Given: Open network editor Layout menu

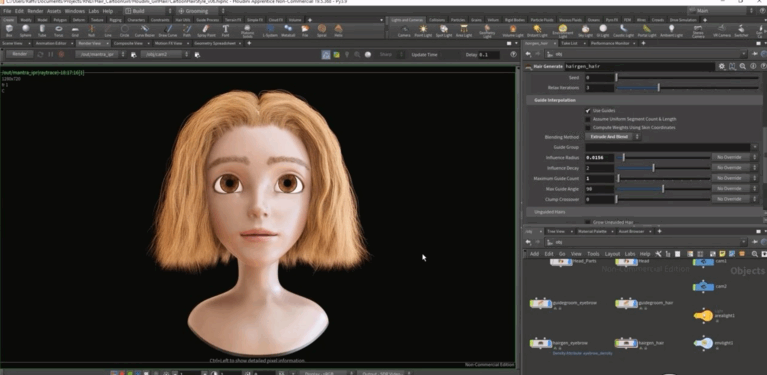Looking at the screenshot, I should coord(612,254).
